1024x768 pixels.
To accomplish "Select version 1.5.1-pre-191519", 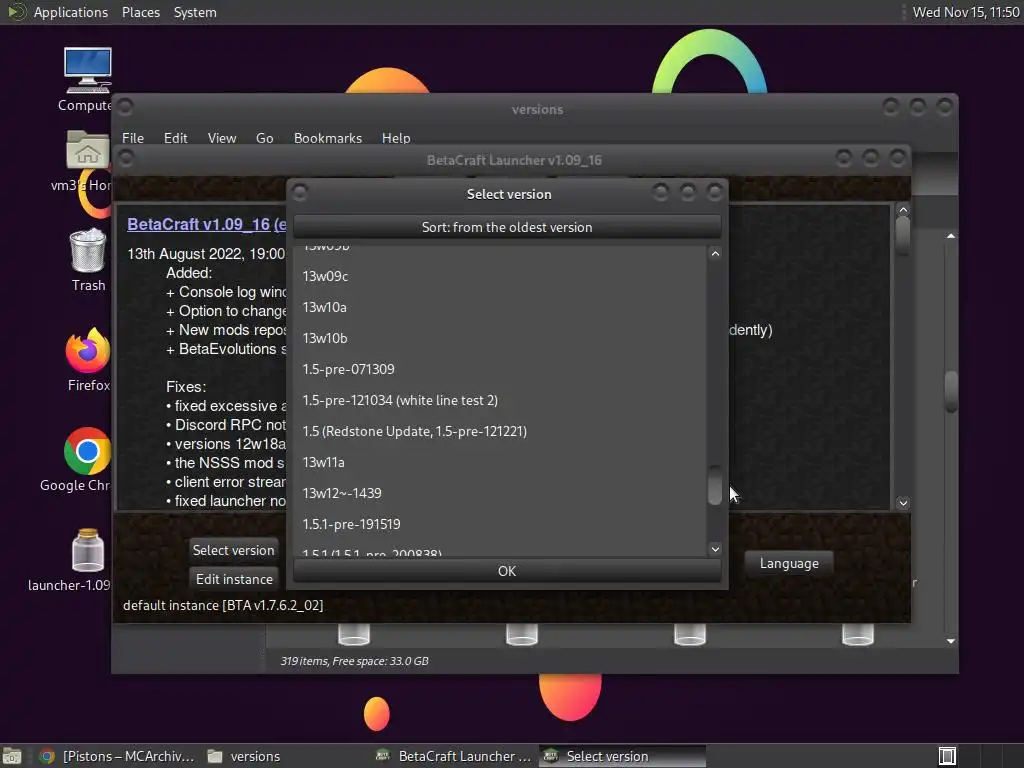I will coord(500,524).
